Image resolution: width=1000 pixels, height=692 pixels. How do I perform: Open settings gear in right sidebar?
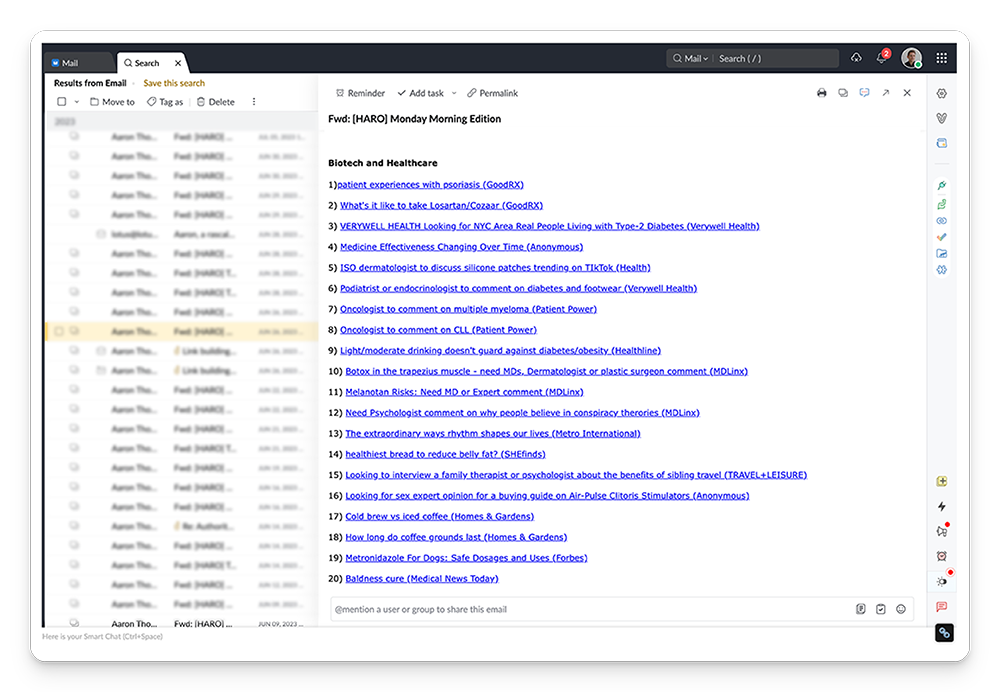pyautogui.click(x=941, y=94)
